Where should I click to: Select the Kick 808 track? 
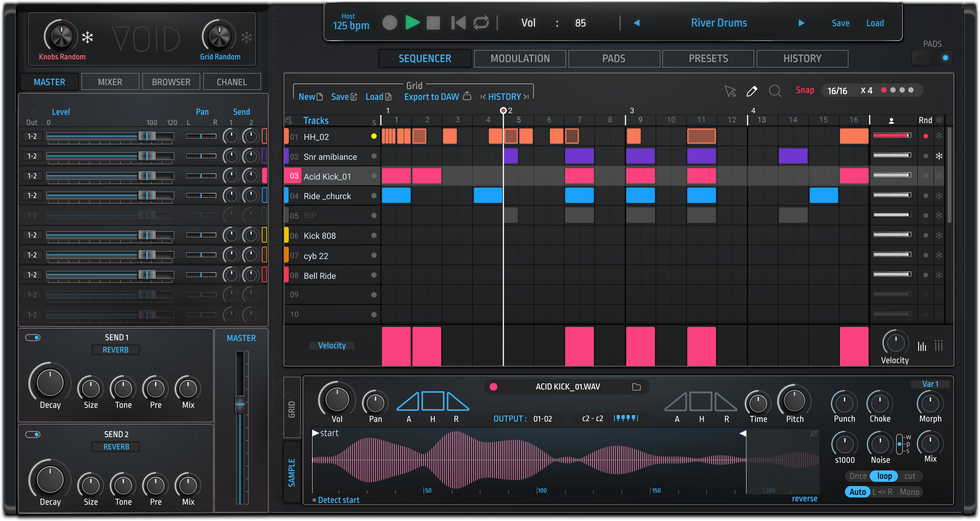pos(320,236)
